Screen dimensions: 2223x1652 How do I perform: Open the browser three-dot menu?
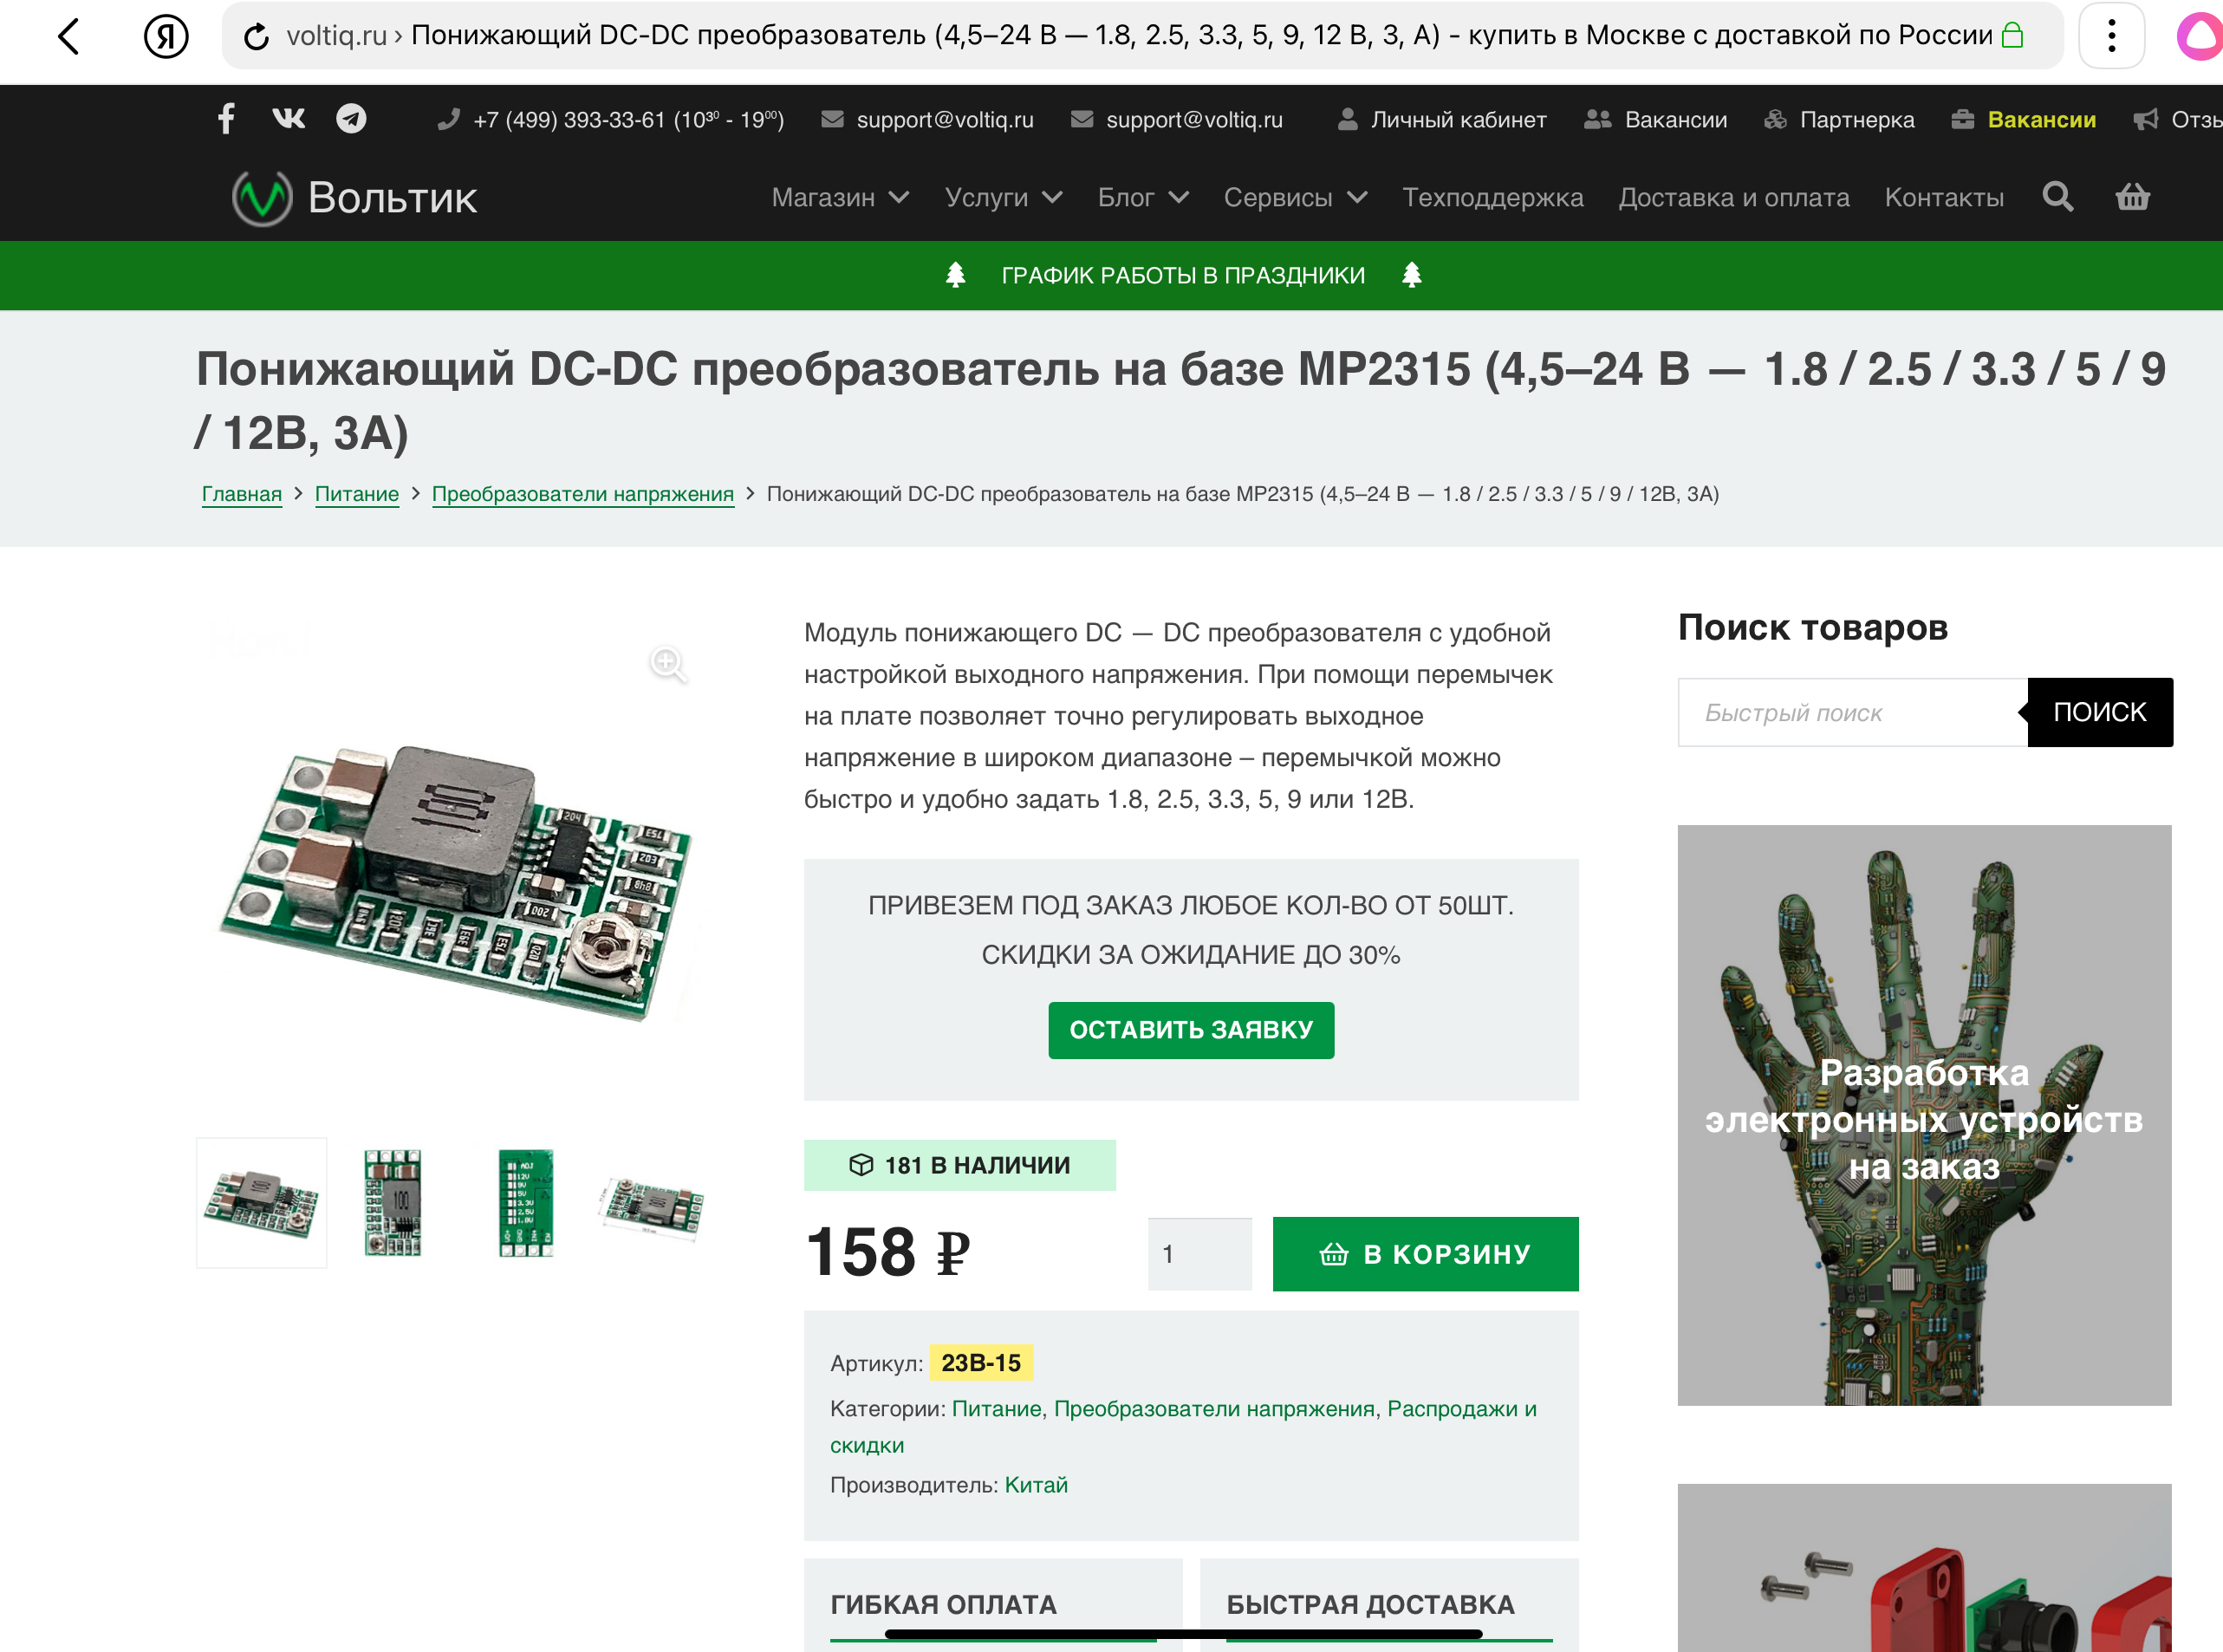[2111, 36]
